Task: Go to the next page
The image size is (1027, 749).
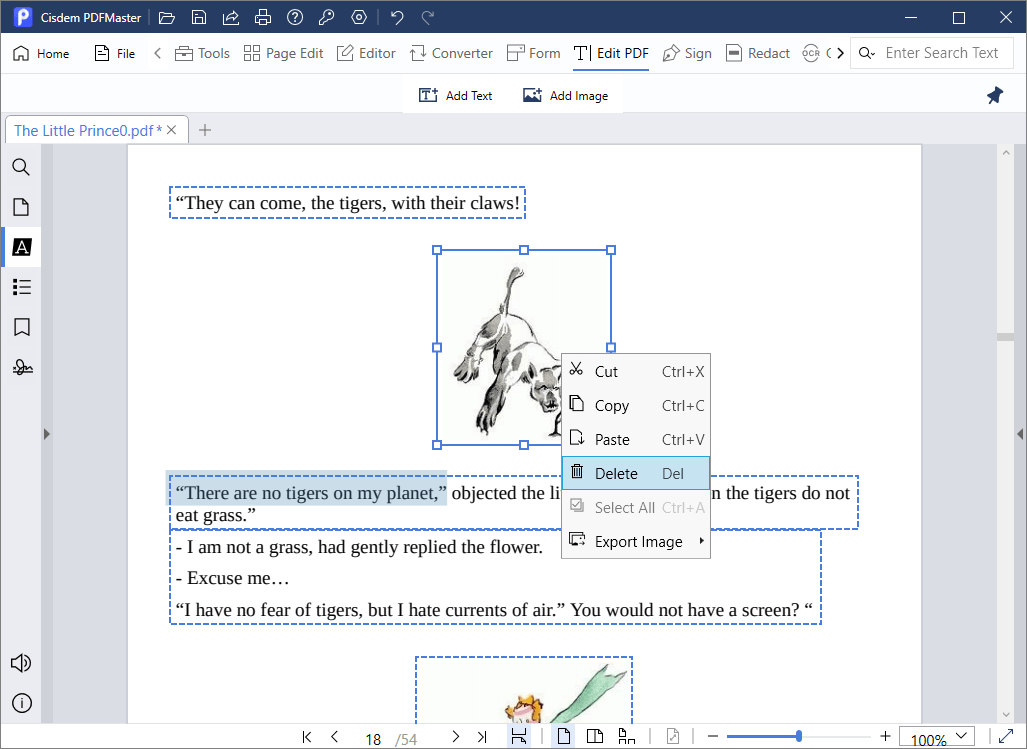Action: click(456, 737)
